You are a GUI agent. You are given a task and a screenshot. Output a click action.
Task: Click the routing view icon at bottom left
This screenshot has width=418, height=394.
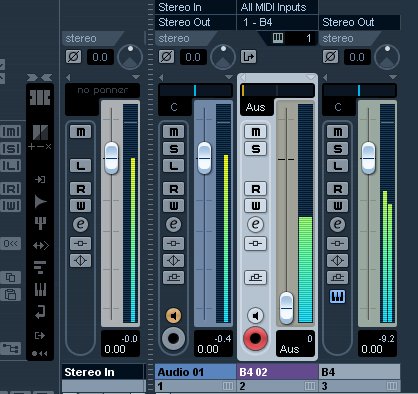pyautogui.click(x=11, y=349)
